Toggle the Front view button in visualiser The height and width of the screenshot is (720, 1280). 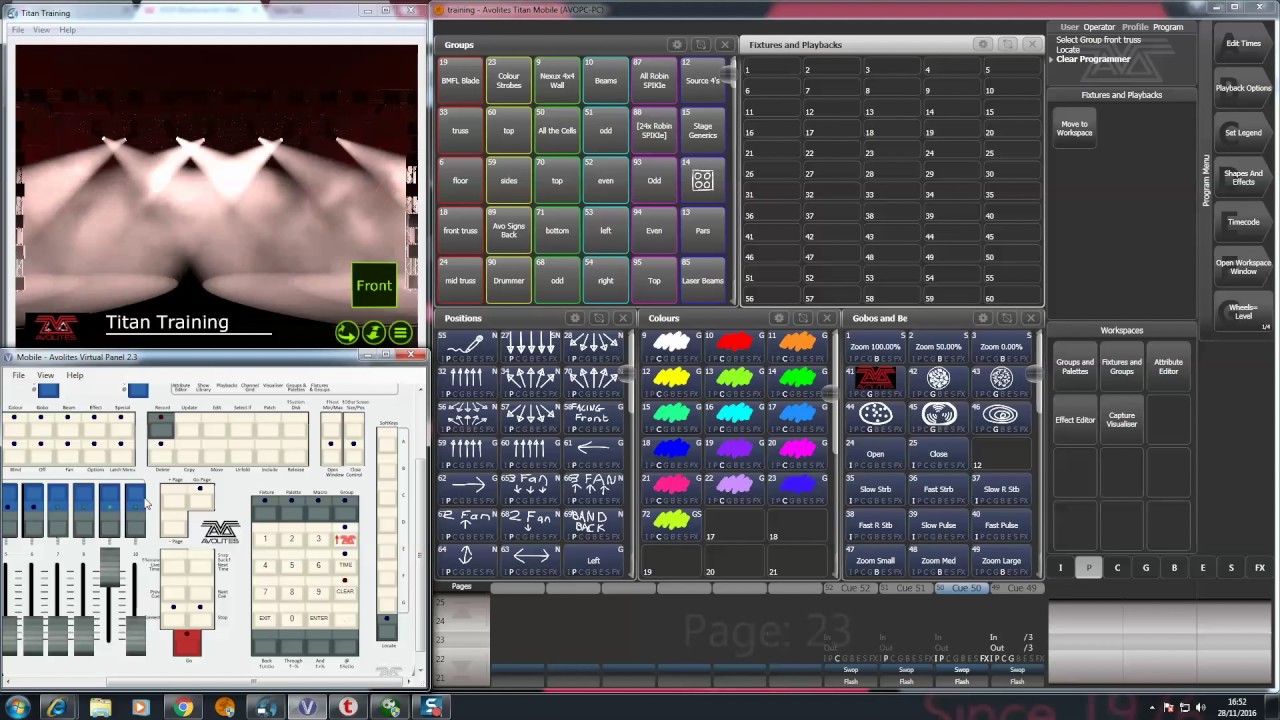click(x=374, y=286)
